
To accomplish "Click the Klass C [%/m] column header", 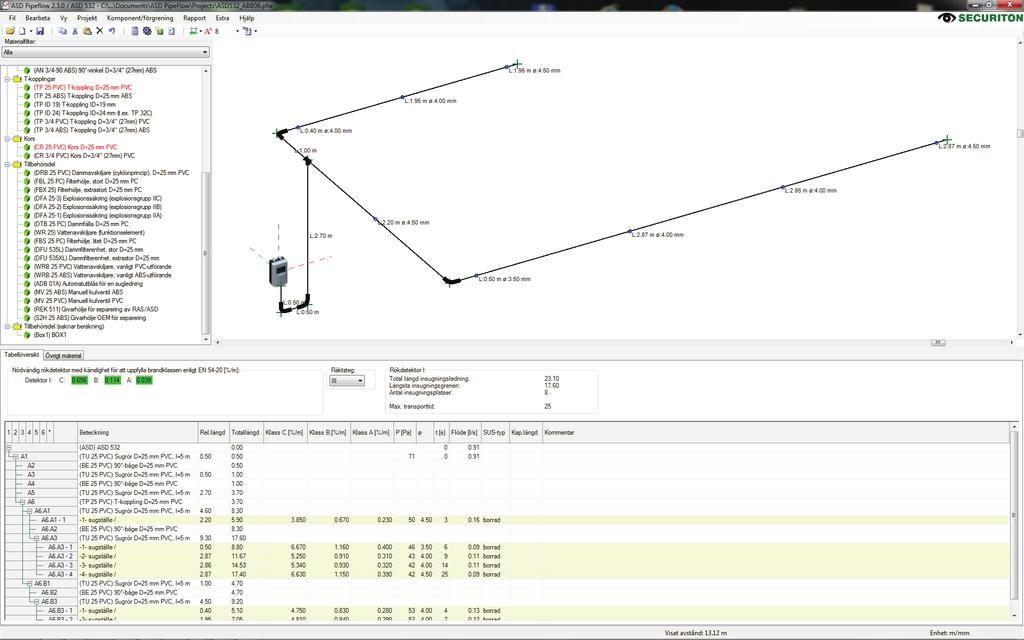I will [x=285, y=432].
